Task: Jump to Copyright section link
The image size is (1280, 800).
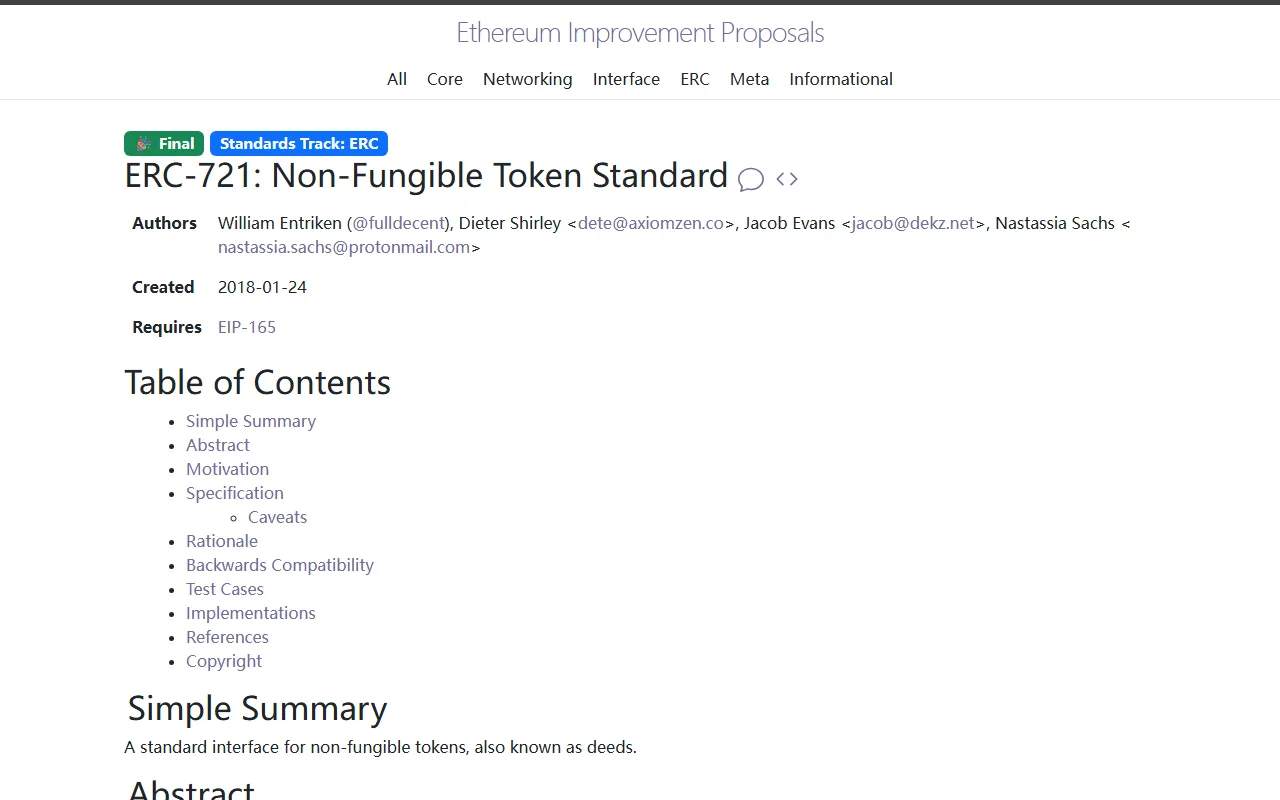Action: (x=224, y=661)
